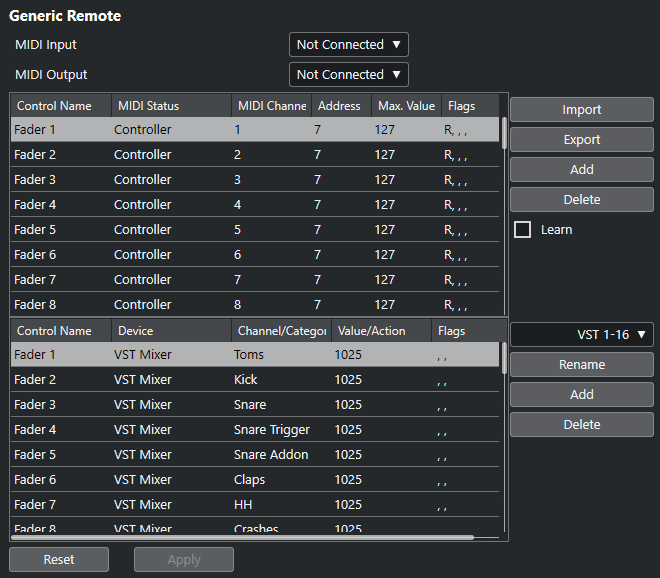The width and height of the screenshot is (660, 578).
Task: Click value 1025 in the Claps row
Action: click(x=348, y=479)
